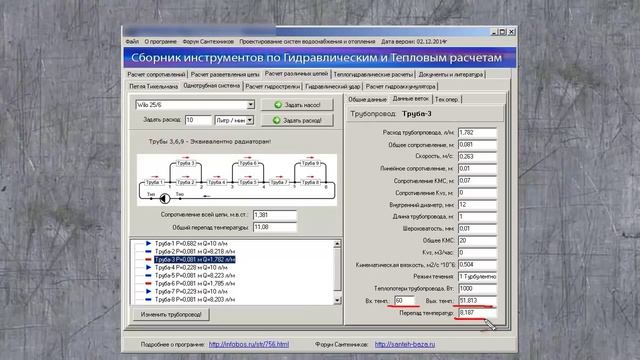Click Труба 9 label in the diagram
640x360 pixels.
310,163
